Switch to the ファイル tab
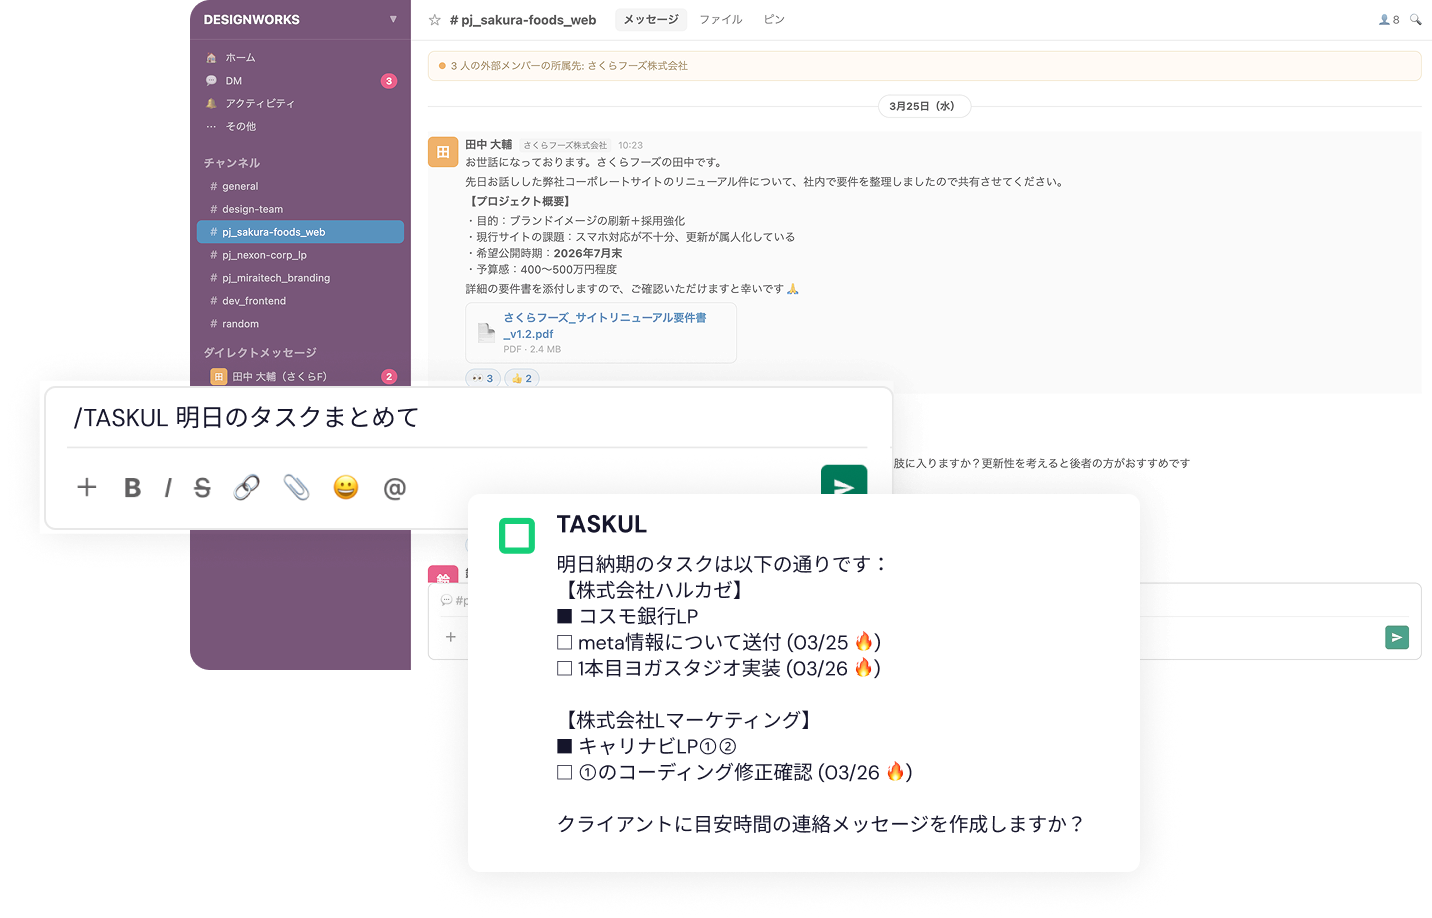The height and width of the screenshot is (918, 1432). 720,19
